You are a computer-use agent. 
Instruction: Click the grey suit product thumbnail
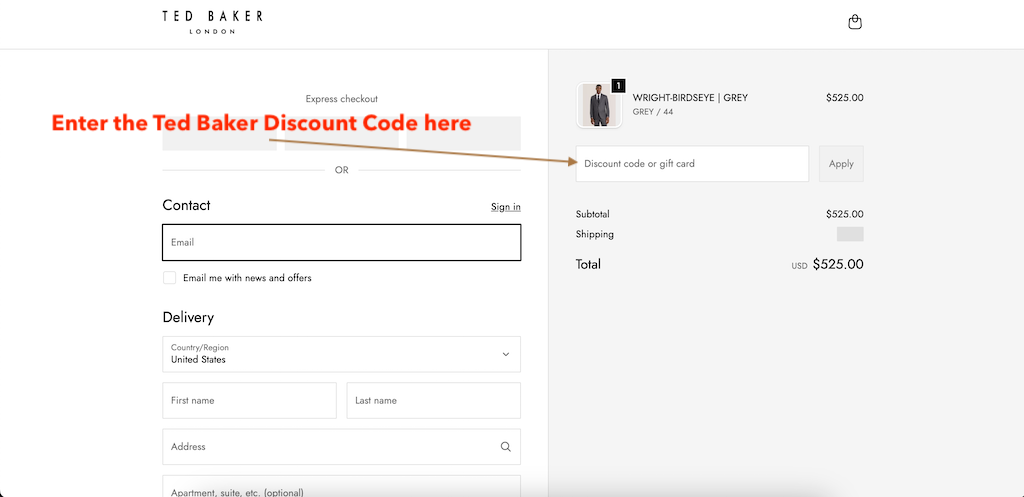pos(599,106)
